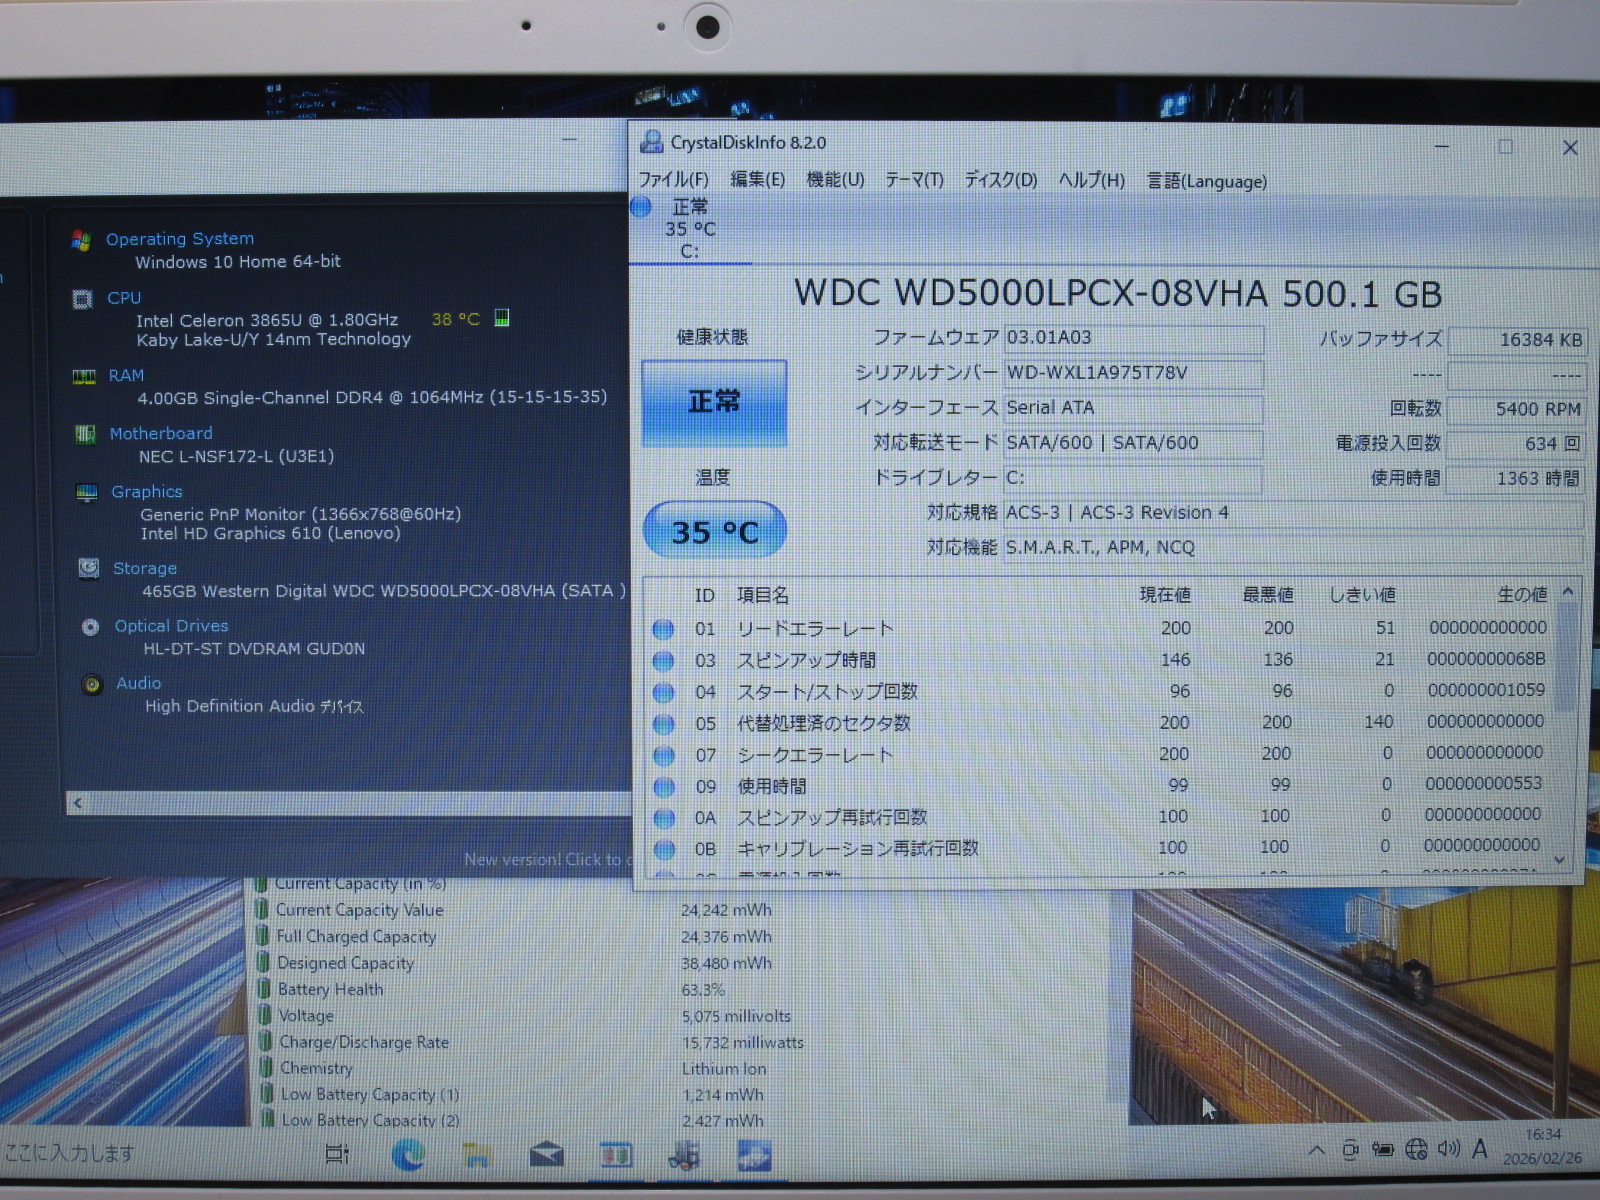Open the 機能(U) menu

tap(835, 180)
